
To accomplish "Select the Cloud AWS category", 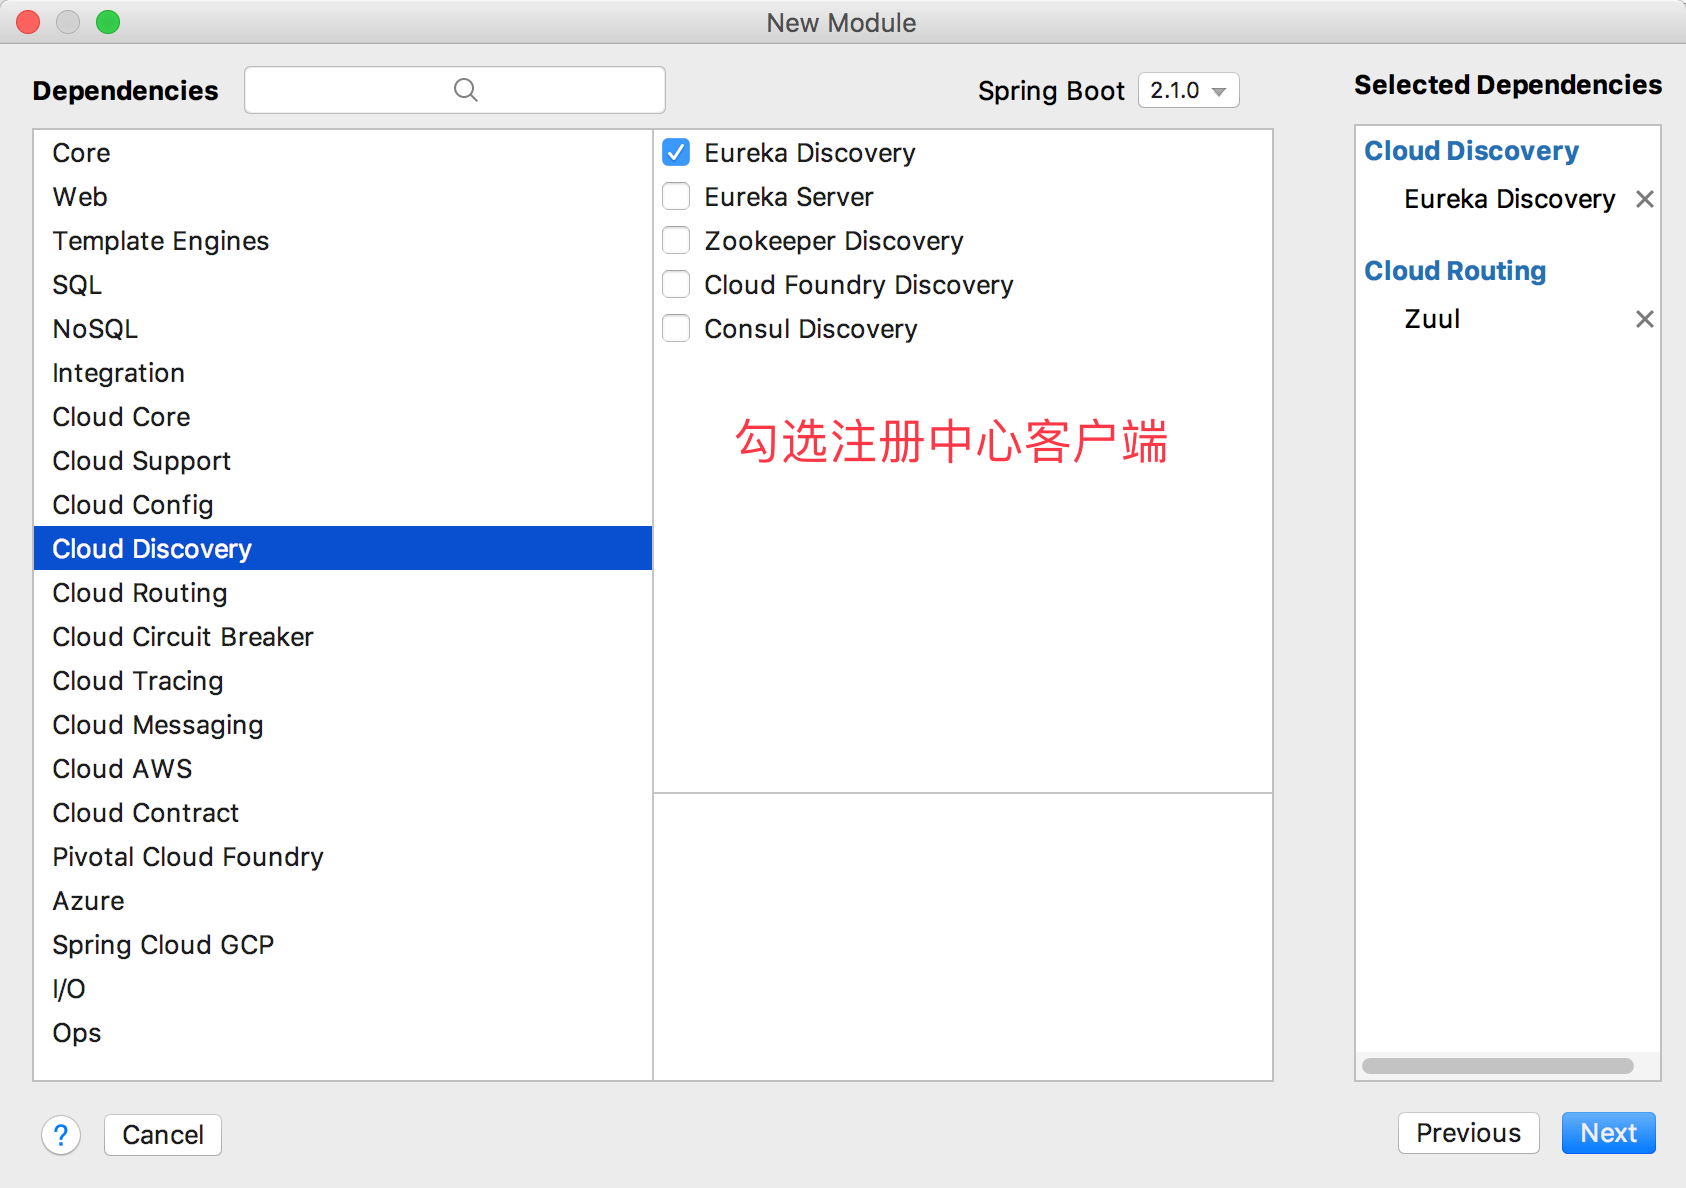I will point(343,769).
